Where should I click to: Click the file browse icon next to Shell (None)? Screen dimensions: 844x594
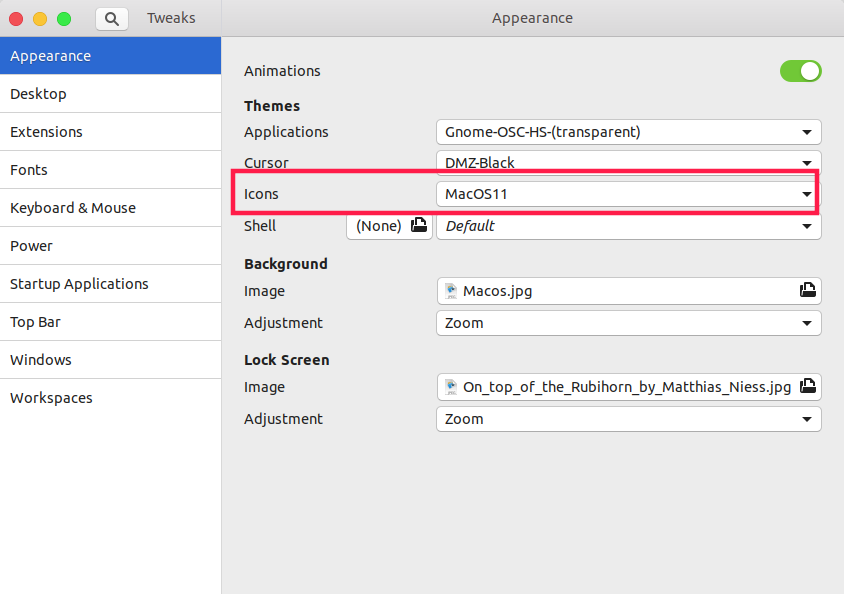pos(419,225)
